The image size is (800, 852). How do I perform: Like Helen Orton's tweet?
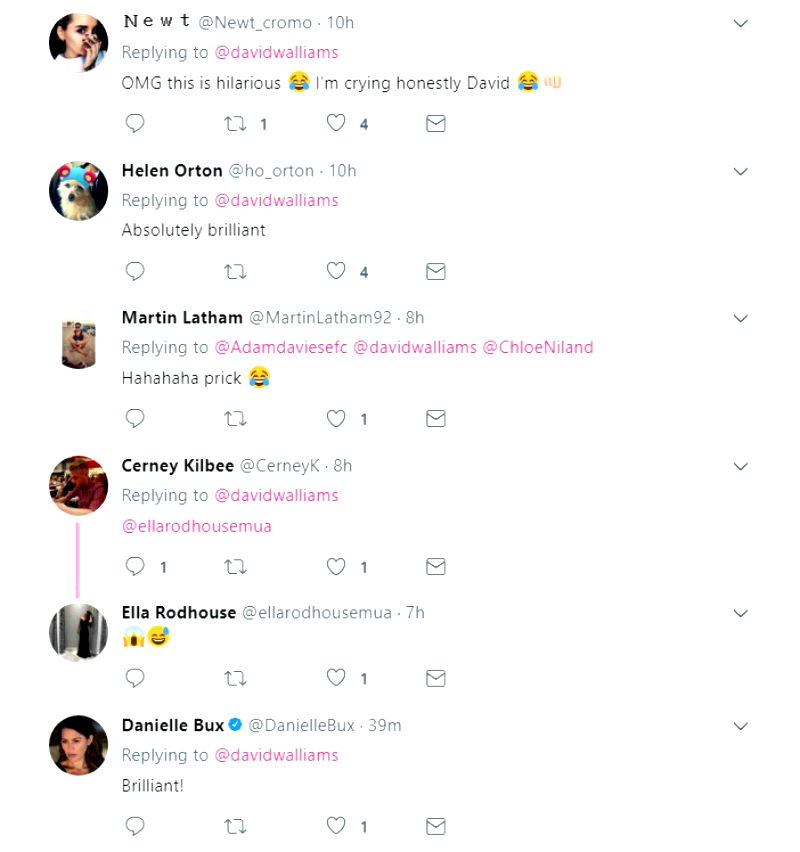tap(337, 272)
